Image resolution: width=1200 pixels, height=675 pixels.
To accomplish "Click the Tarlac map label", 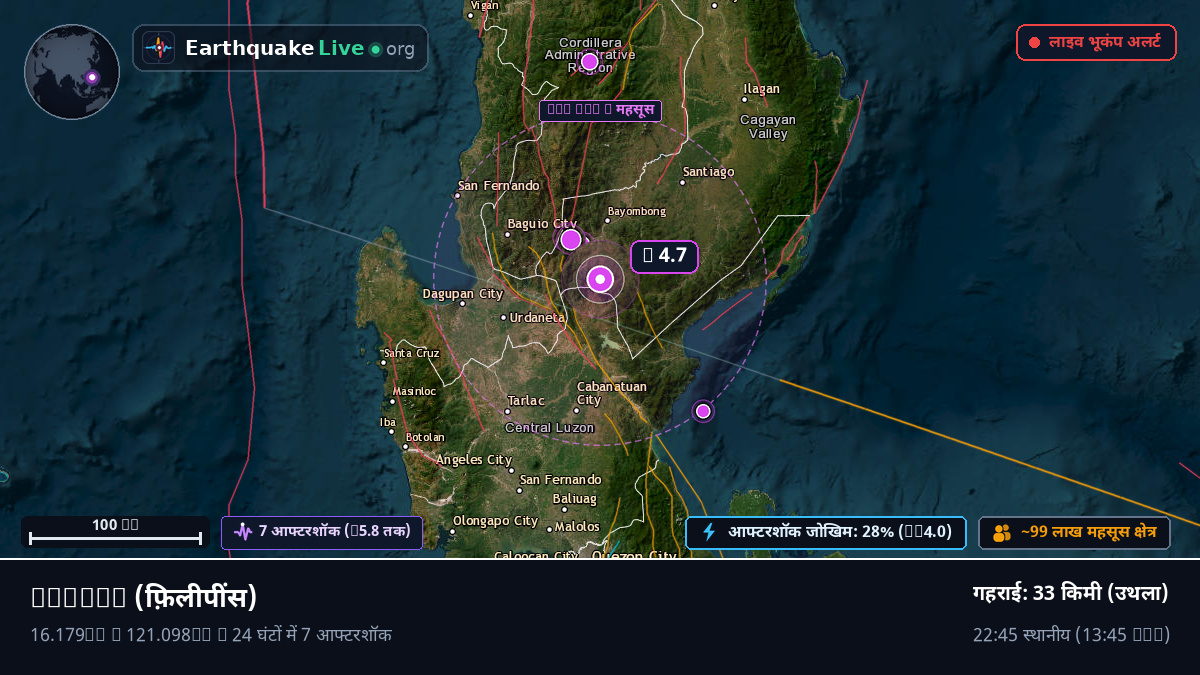I will (526, 401).
